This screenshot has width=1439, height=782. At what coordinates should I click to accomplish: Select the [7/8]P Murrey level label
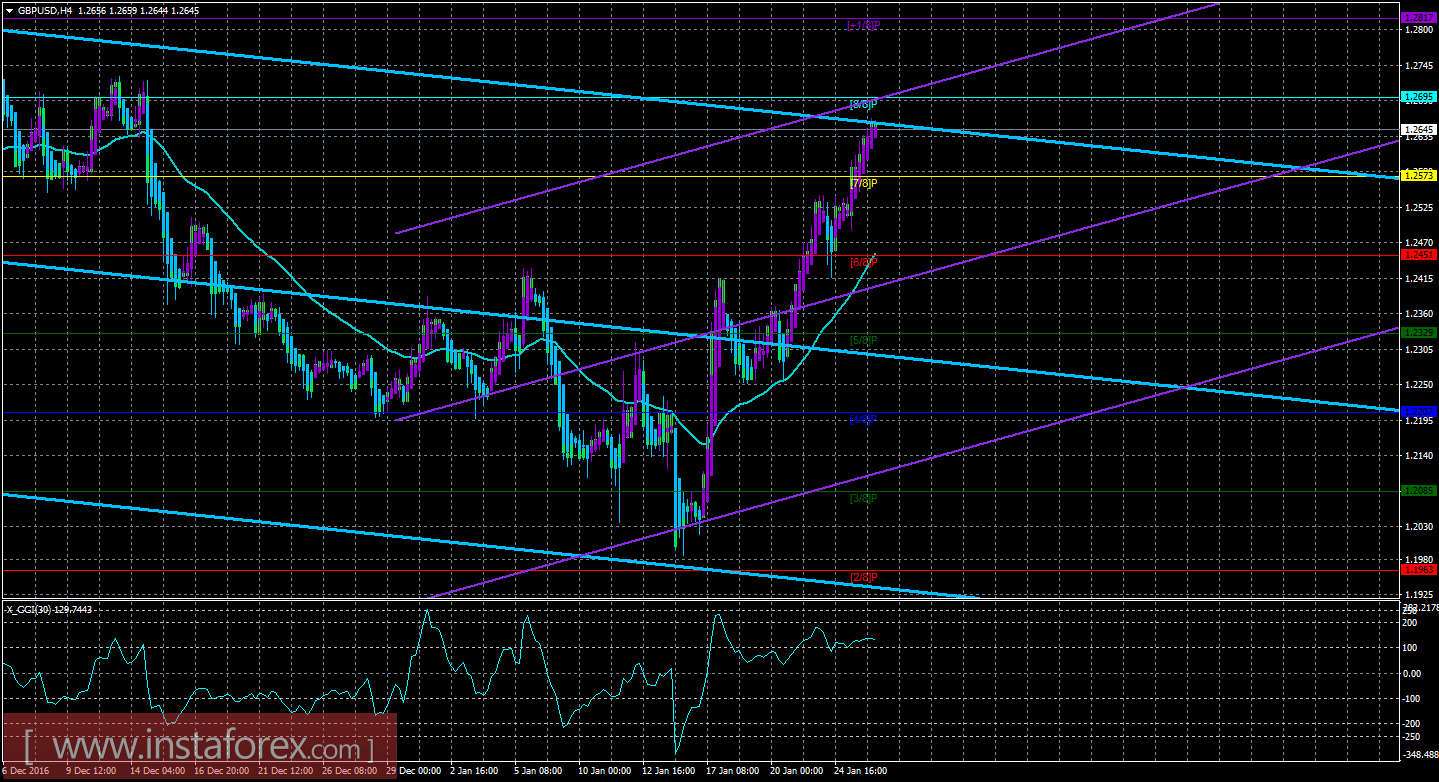864,183
